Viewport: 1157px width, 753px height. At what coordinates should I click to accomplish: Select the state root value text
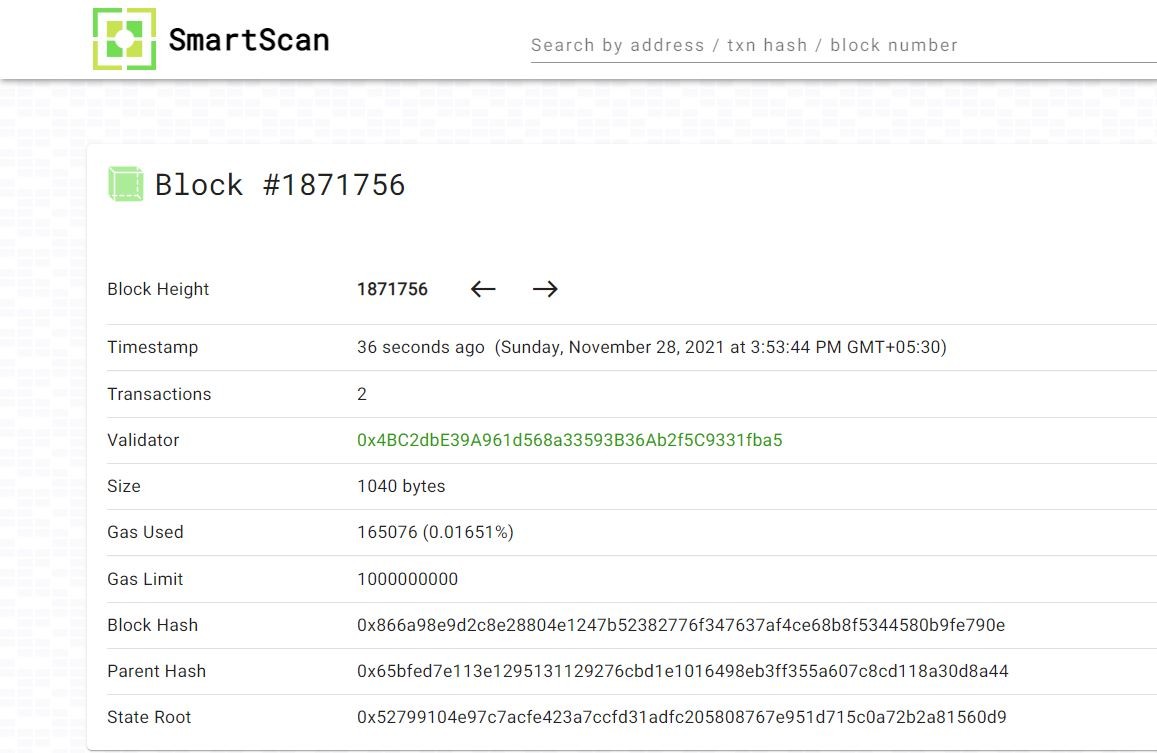click(x=682, y=717)
